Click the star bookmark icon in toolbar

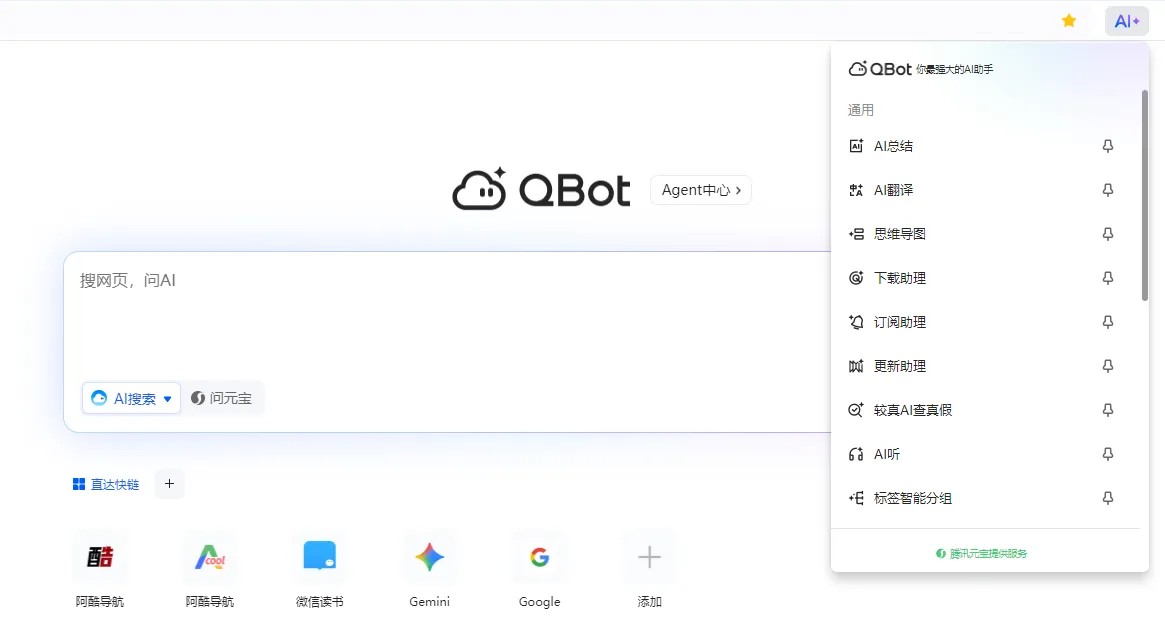[1068, 20]
